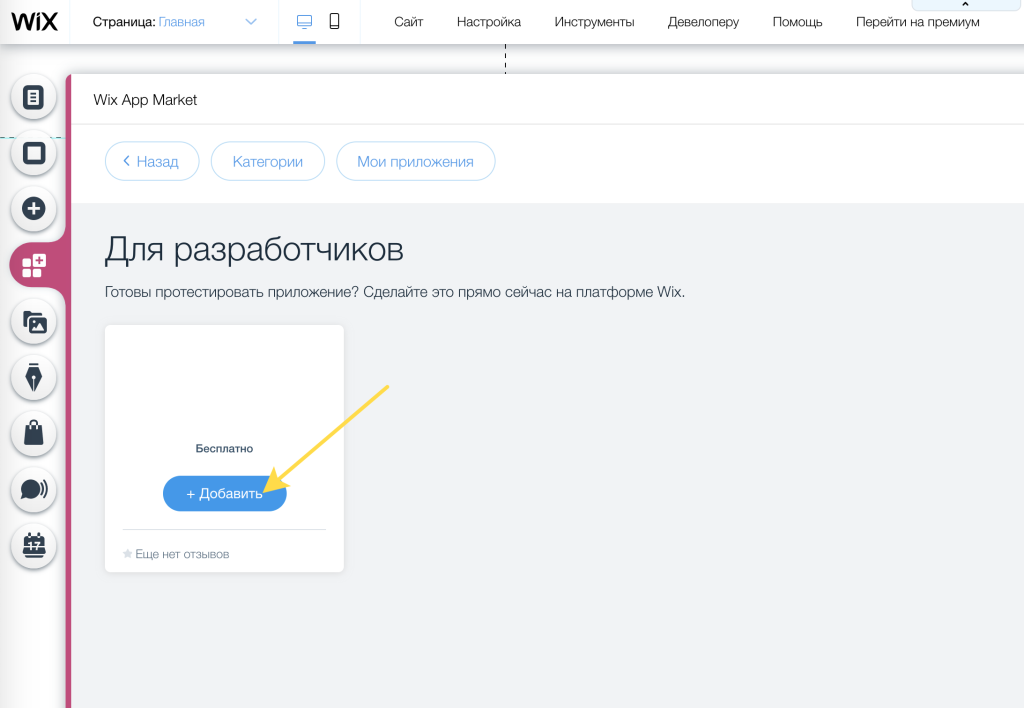Image resolution: width=1024 pixels, height=708 pixels.
Task: Click the Бесплатно label on app card
Action: click(x=224, y=449)
